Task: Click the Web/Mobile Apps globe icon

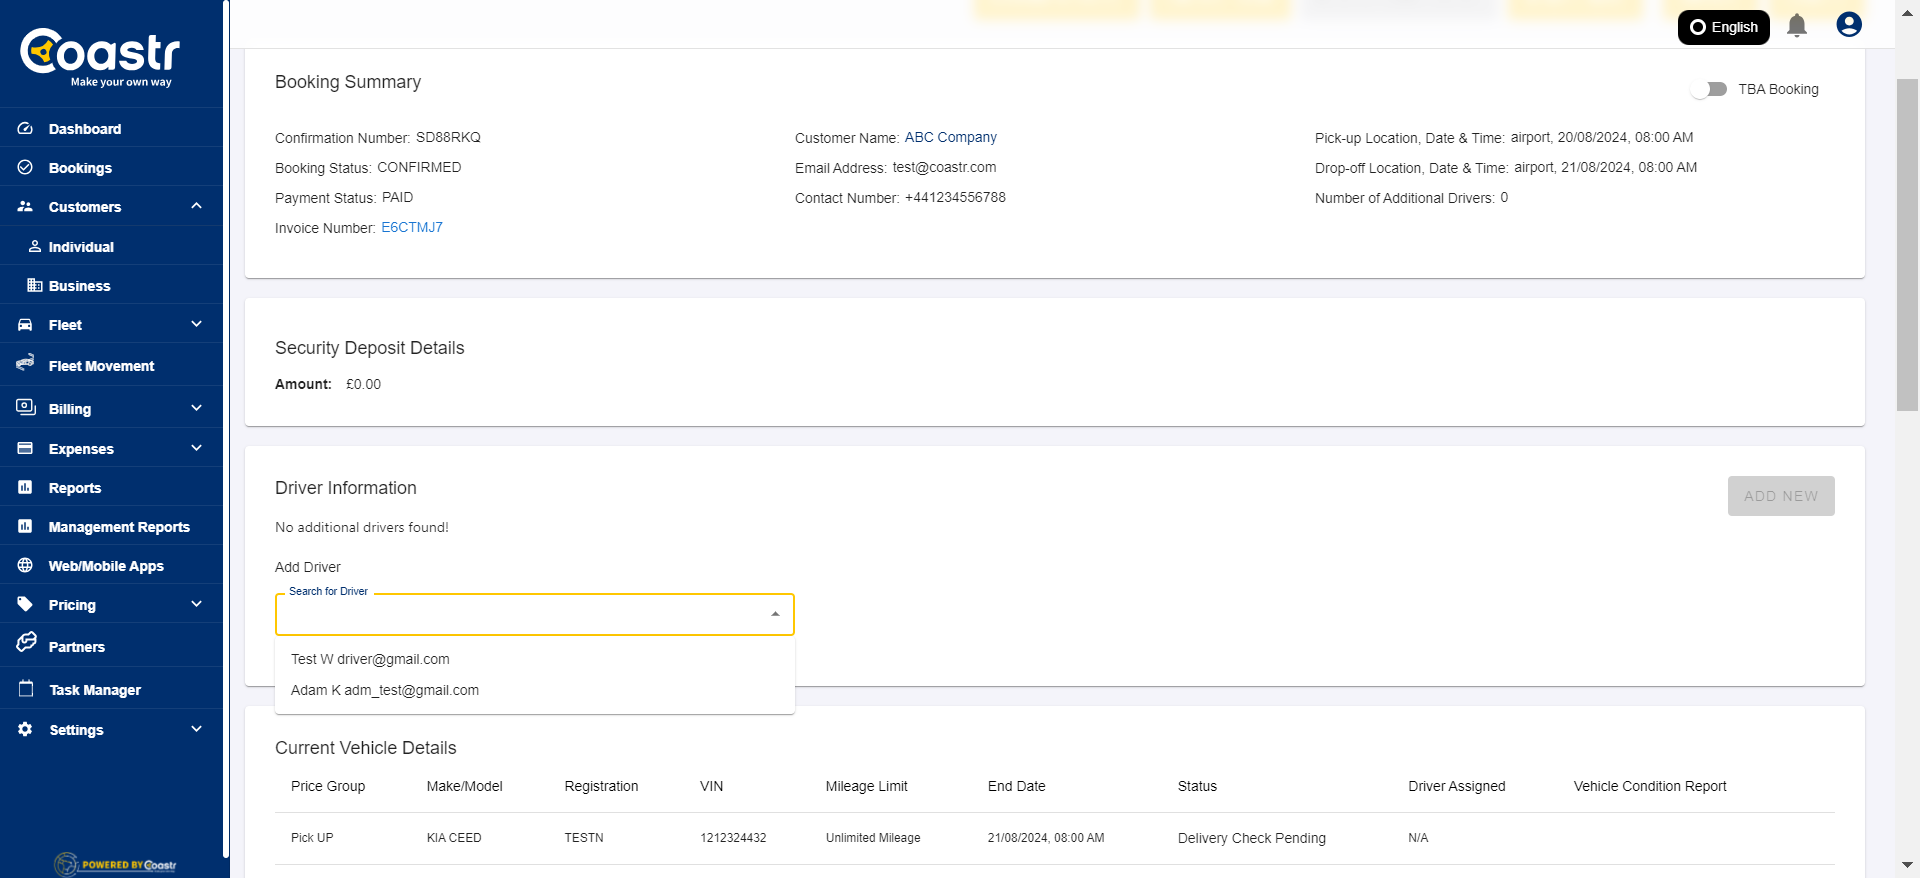Action: tap(25, 565)
